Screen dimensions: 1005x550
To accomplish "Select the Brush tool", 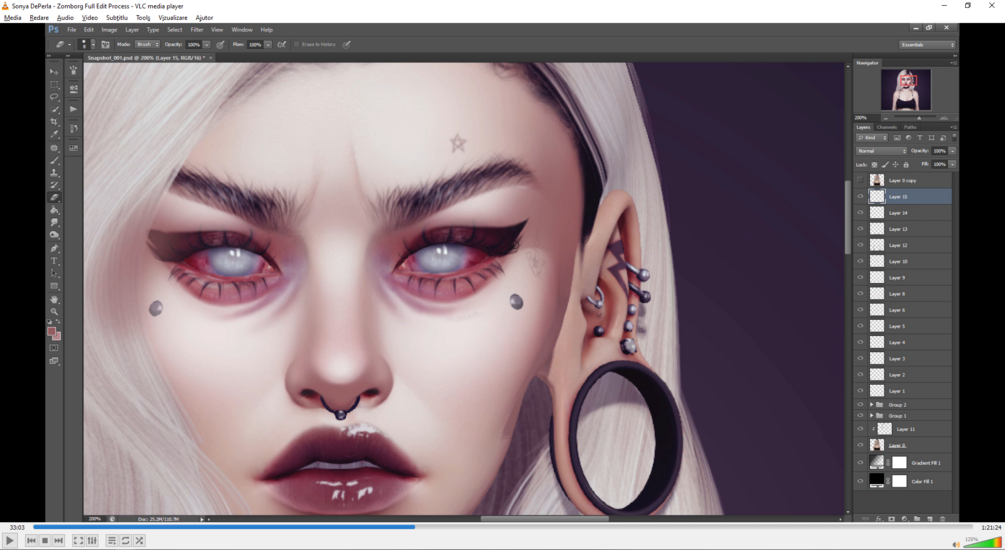I will pos(54,160).
